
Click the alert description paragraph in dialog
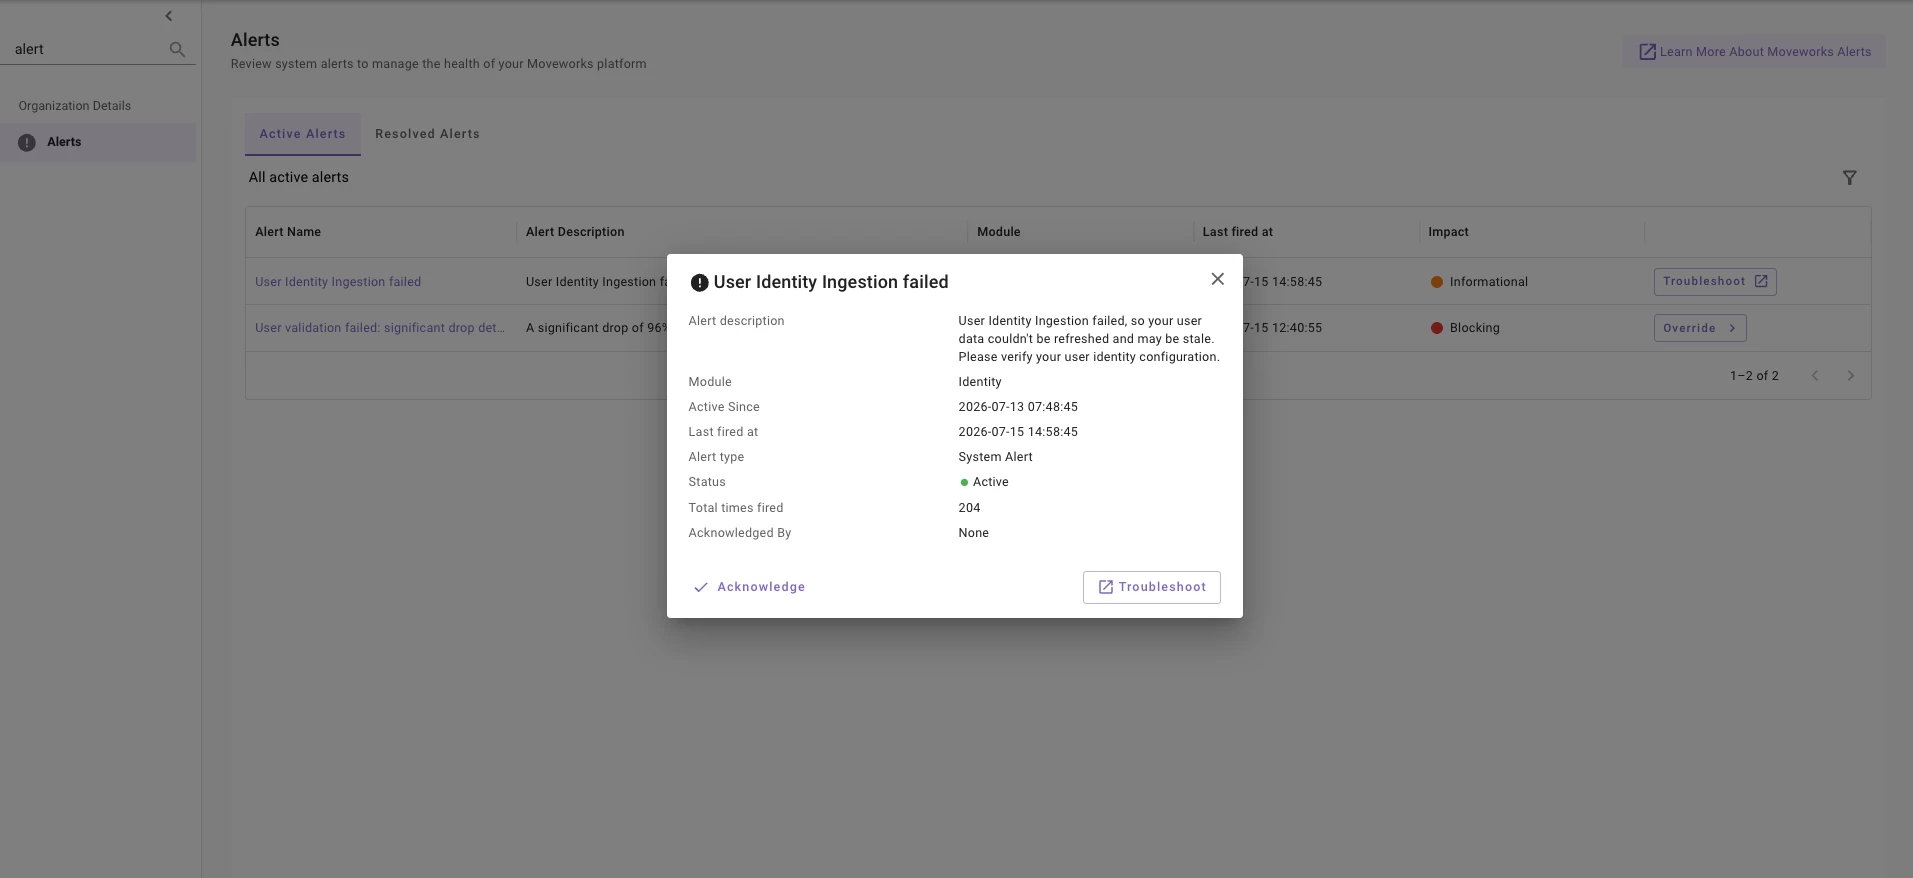click(x=1089, y=339)
